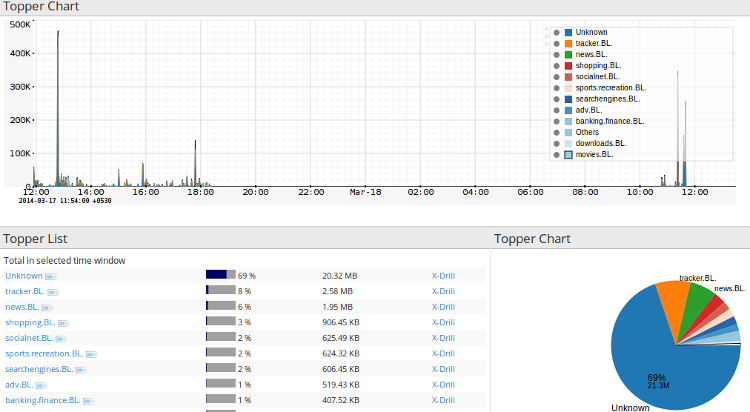Click the shopping.BL. red legend swatch
The height and width of the screenshot is (412, 750).
[x=568, y=66]
